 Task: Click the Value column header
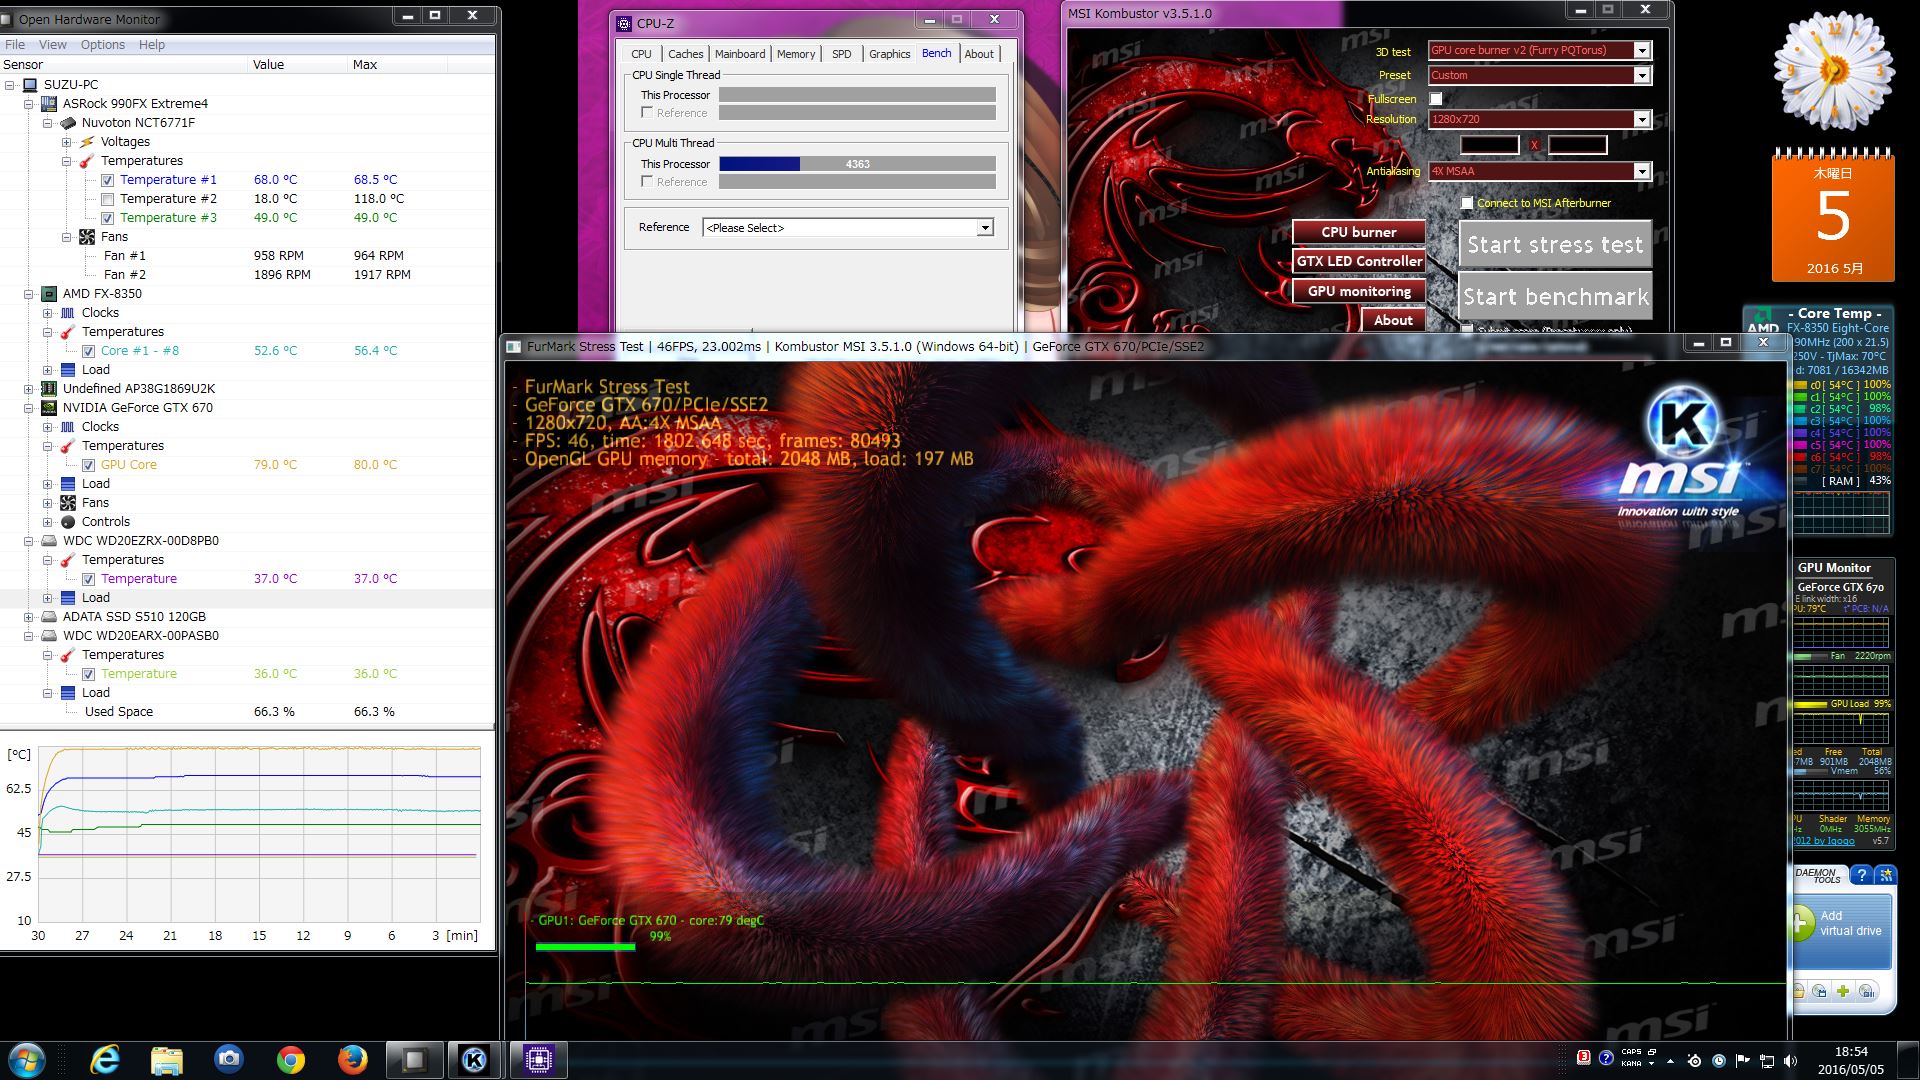[298, 65]
